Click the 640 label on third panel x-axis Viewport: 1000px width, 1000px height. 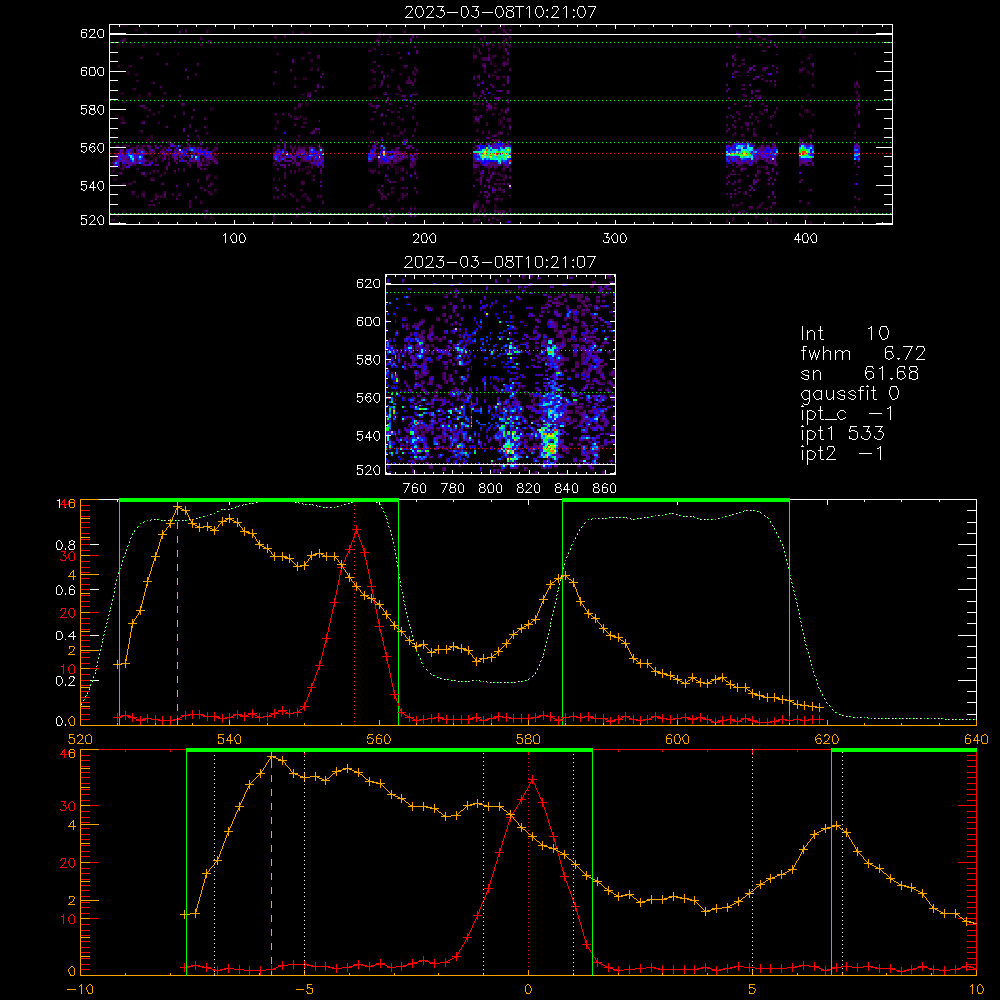tap(976, 739)
